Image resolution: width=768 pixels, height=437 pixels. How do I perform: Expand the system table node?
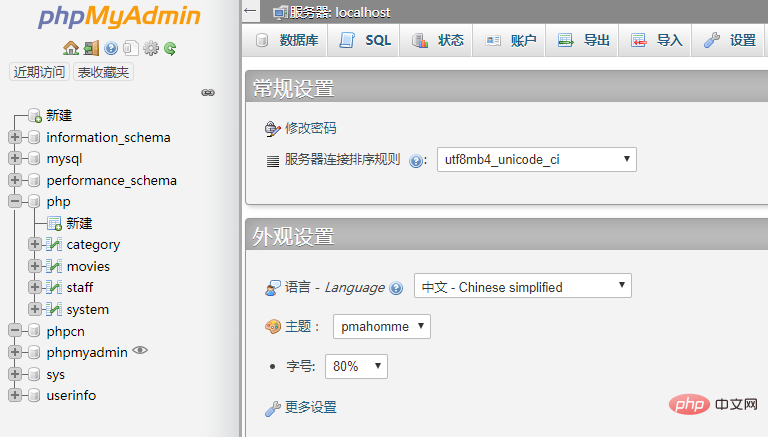[35, 309]
